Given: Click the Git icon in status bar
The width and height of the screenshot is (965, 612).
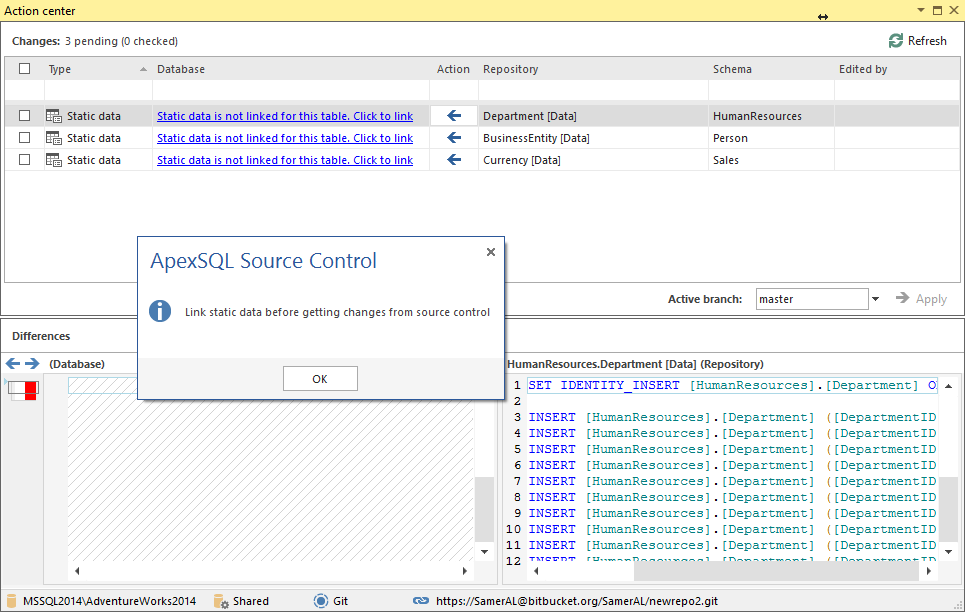Looking at the screenshot, I should click(321, 601).
